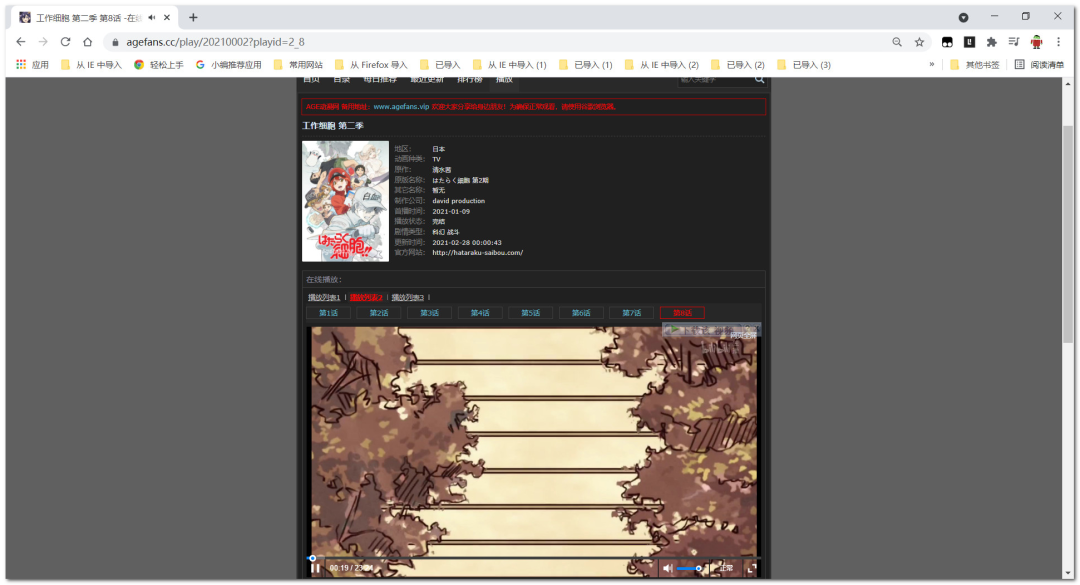
Task: Click the anime cover poster thumbnail
Action: click(x=345, y=201)
